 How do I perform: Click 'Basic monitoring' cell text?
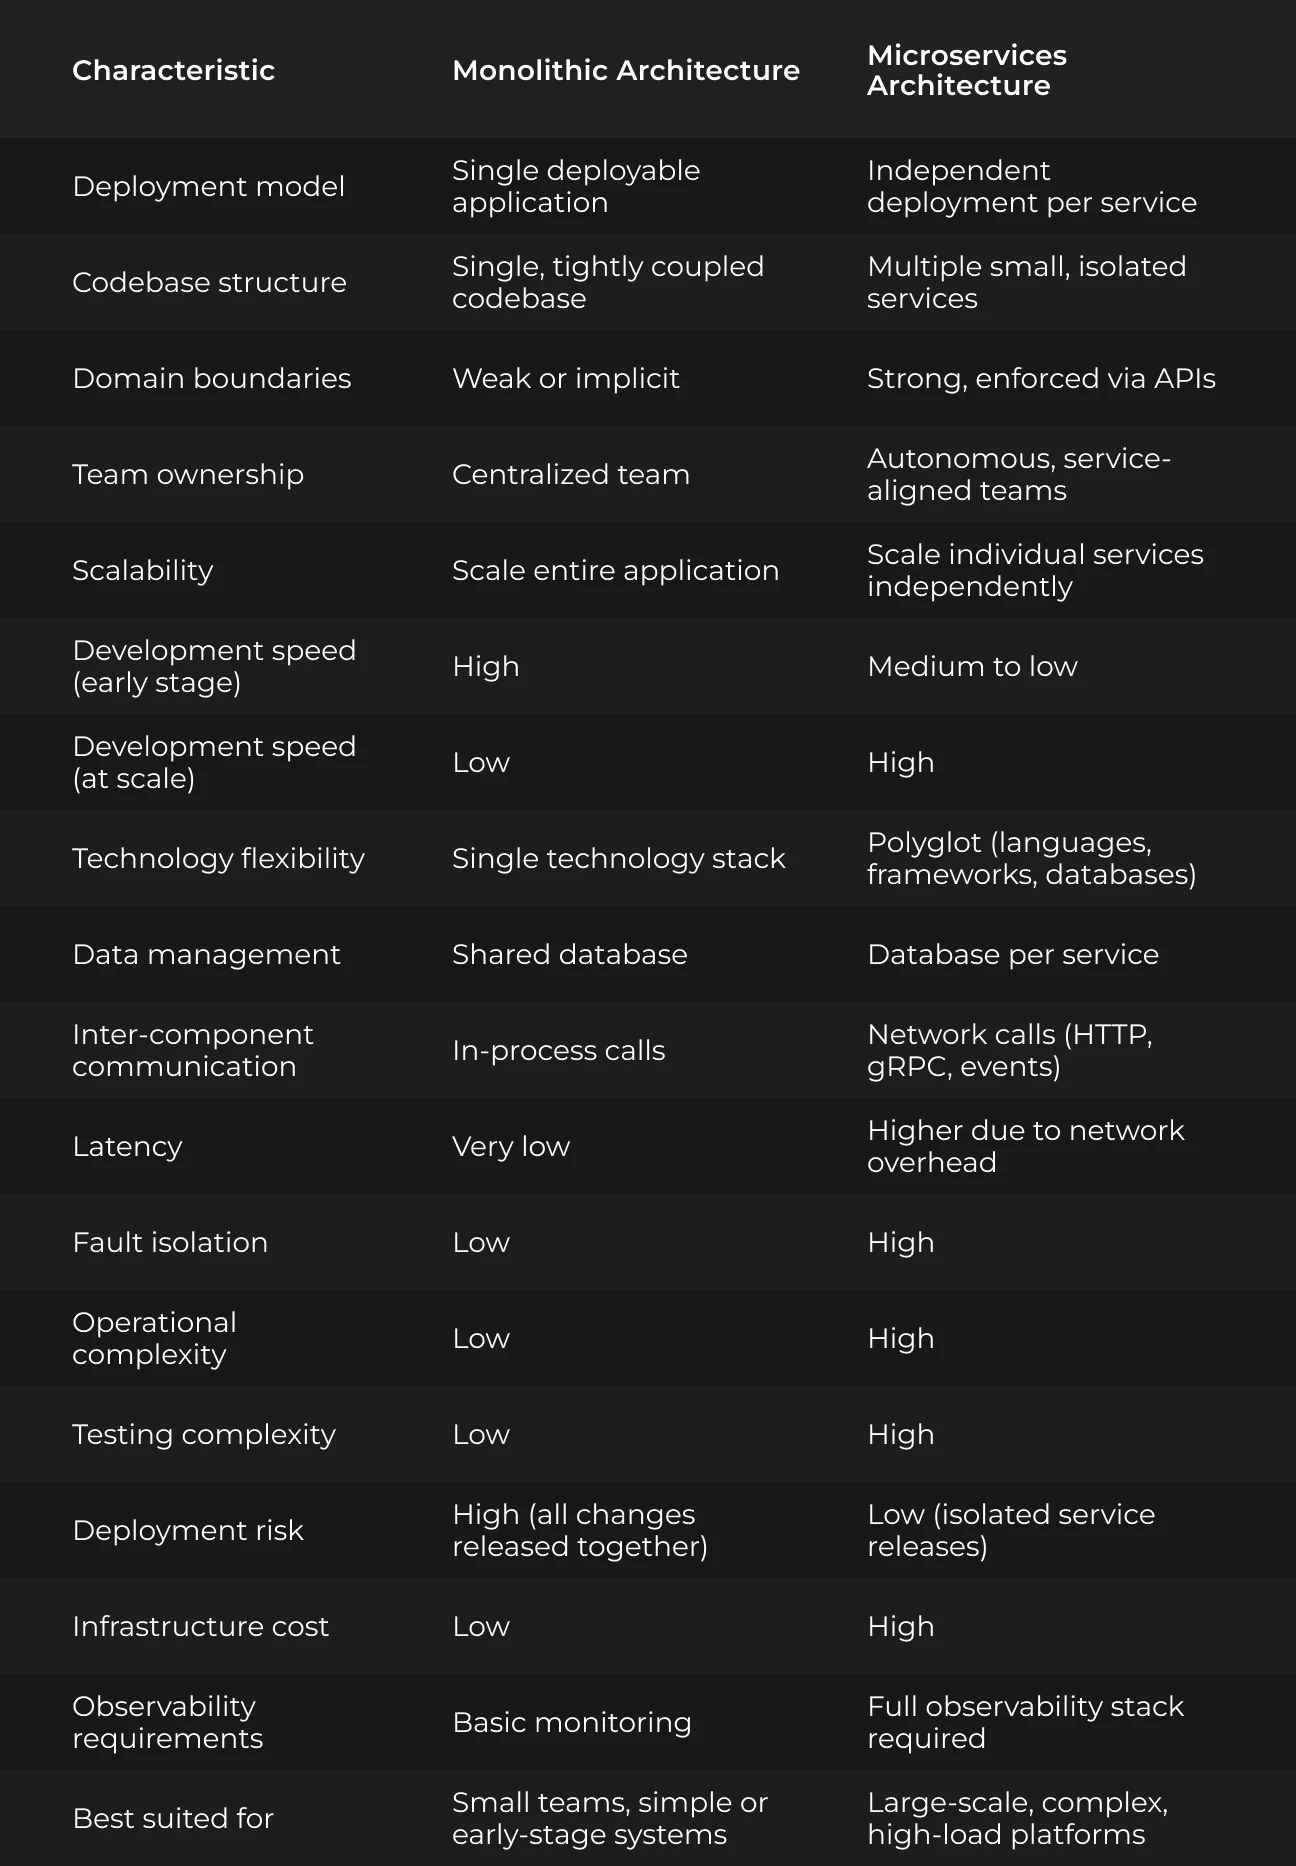(x=572, y=1722)
